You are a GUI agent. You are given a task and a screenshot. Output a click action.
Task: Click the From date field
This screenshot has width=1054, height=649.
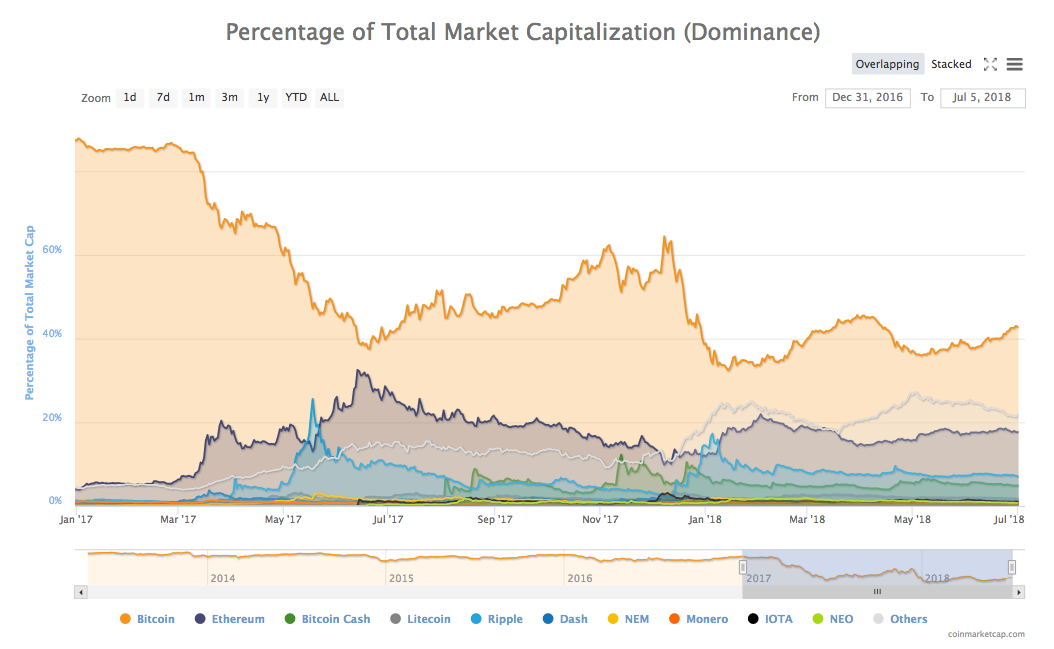[867, 98]
